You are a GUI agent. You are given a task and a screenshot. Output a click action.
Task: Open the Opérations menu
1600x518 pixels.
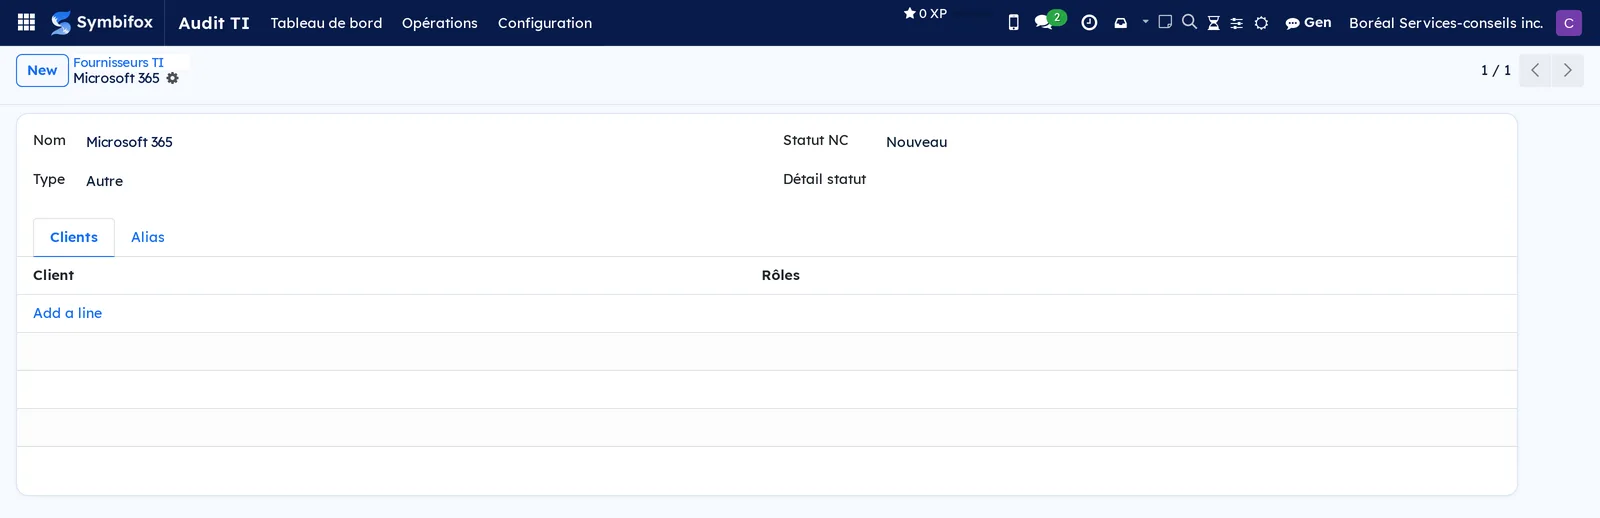point(440,23)
